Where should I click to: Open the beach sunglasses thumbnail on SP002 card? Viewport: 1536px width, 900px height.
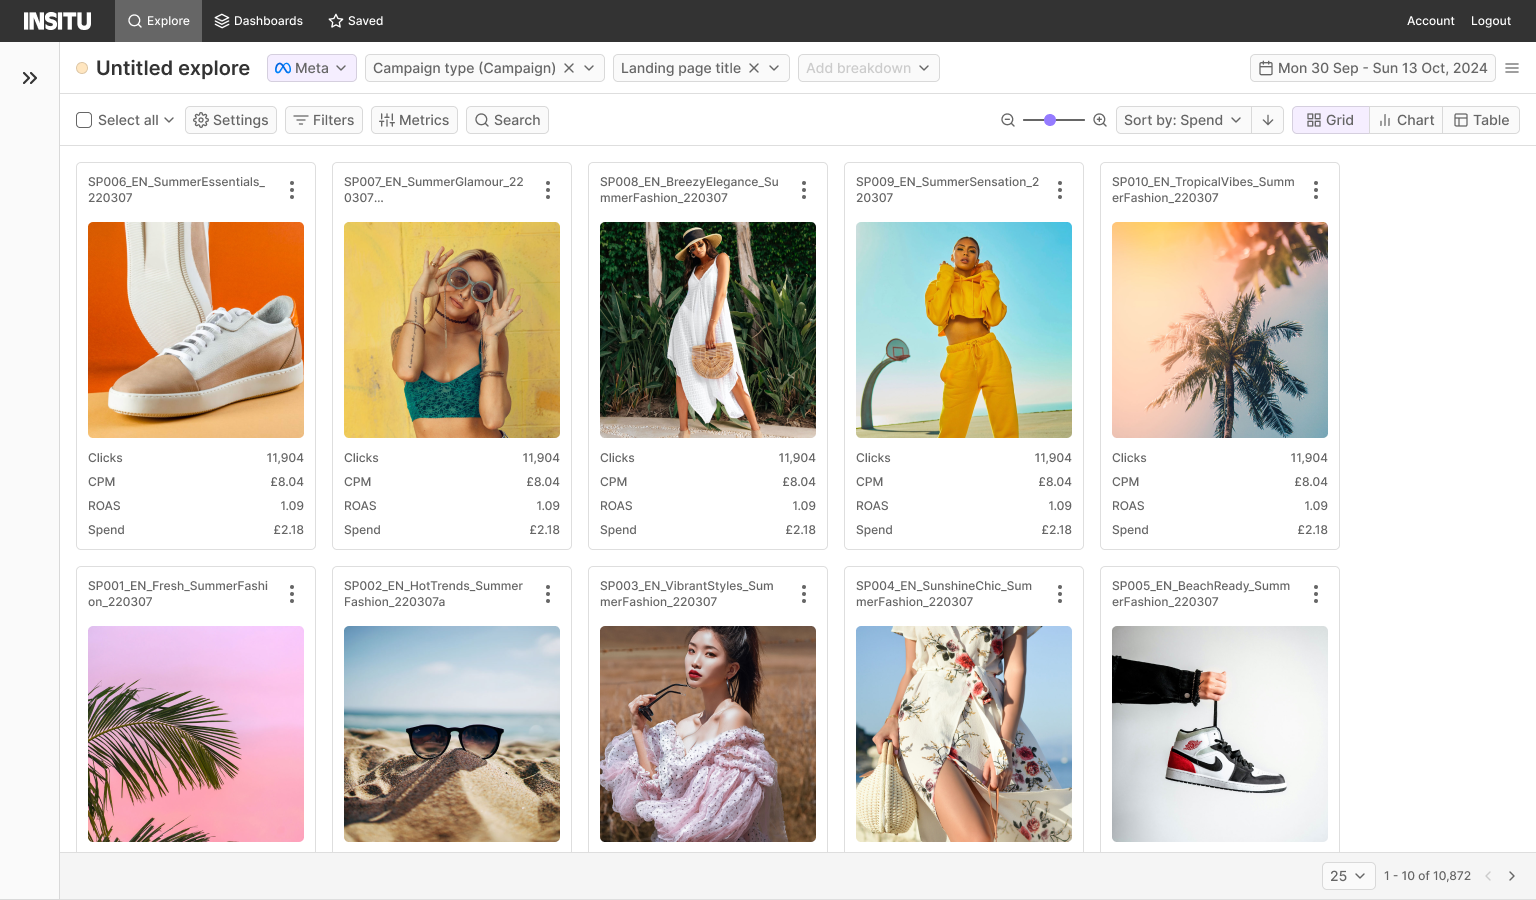pos(452,734)
